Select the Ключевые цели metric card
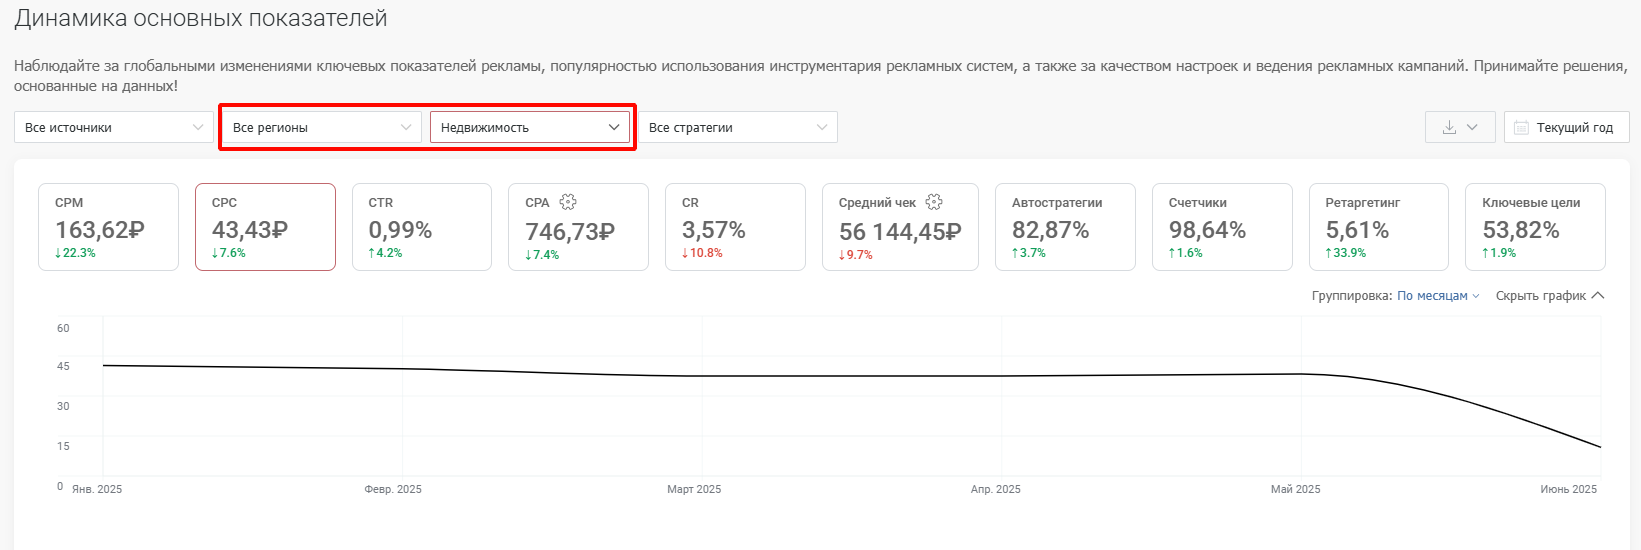The width and height of the screenshot is (1641, 550). (x=1535, y=227)
